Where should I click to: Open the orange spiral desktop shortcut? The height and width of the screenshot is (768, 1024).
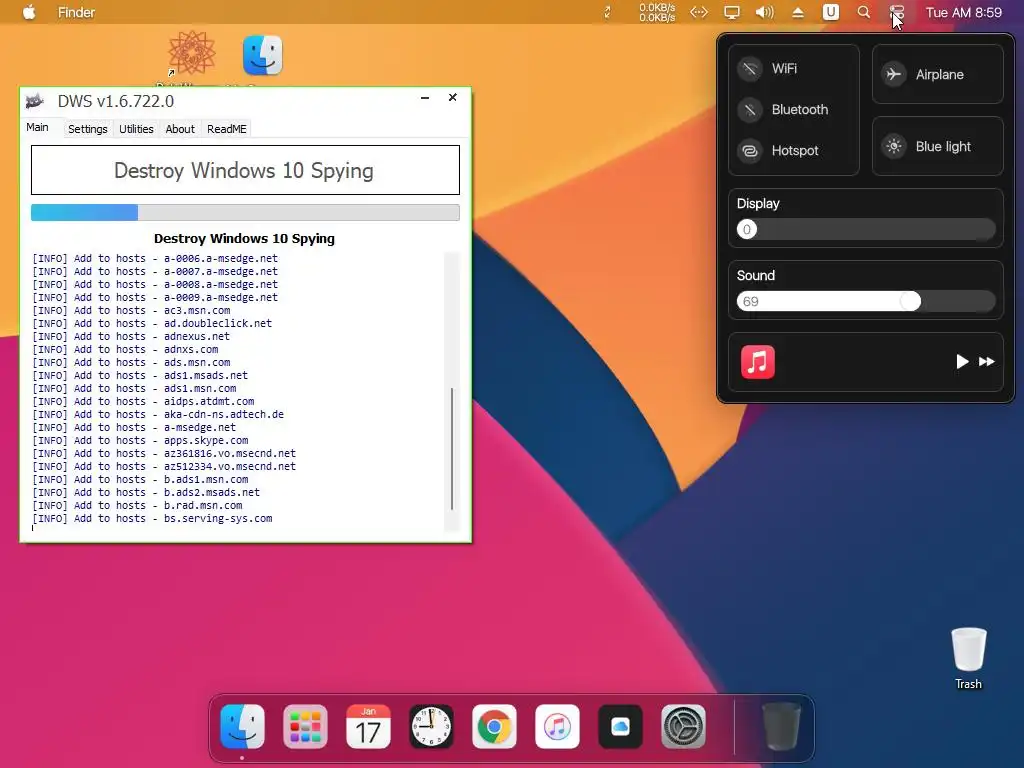click(x=191, y=54)
